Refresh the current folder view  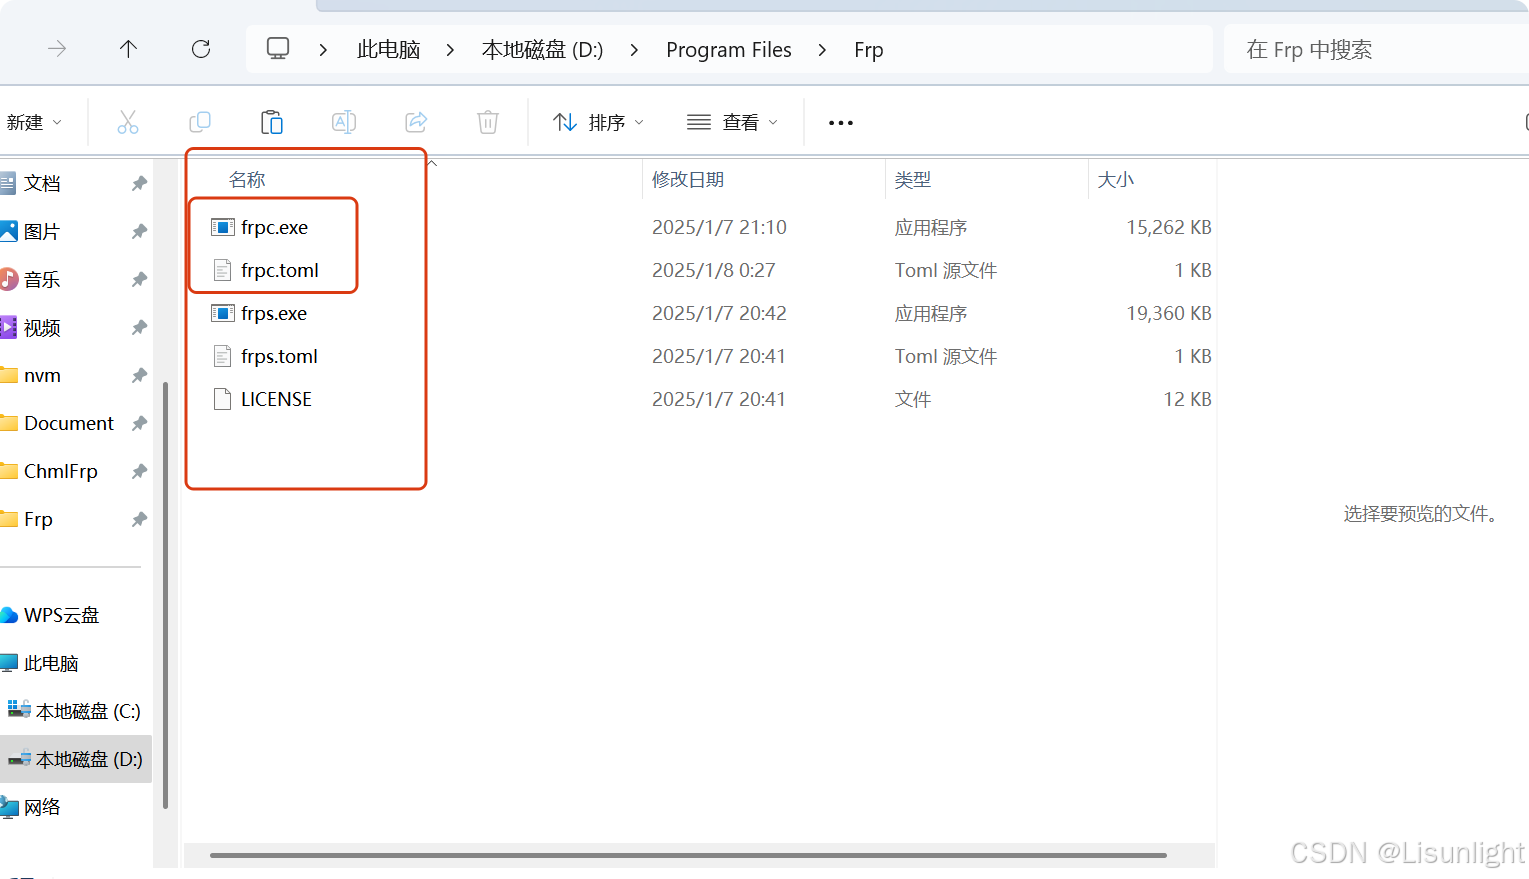pyautogui.click(x=201, y=49)
